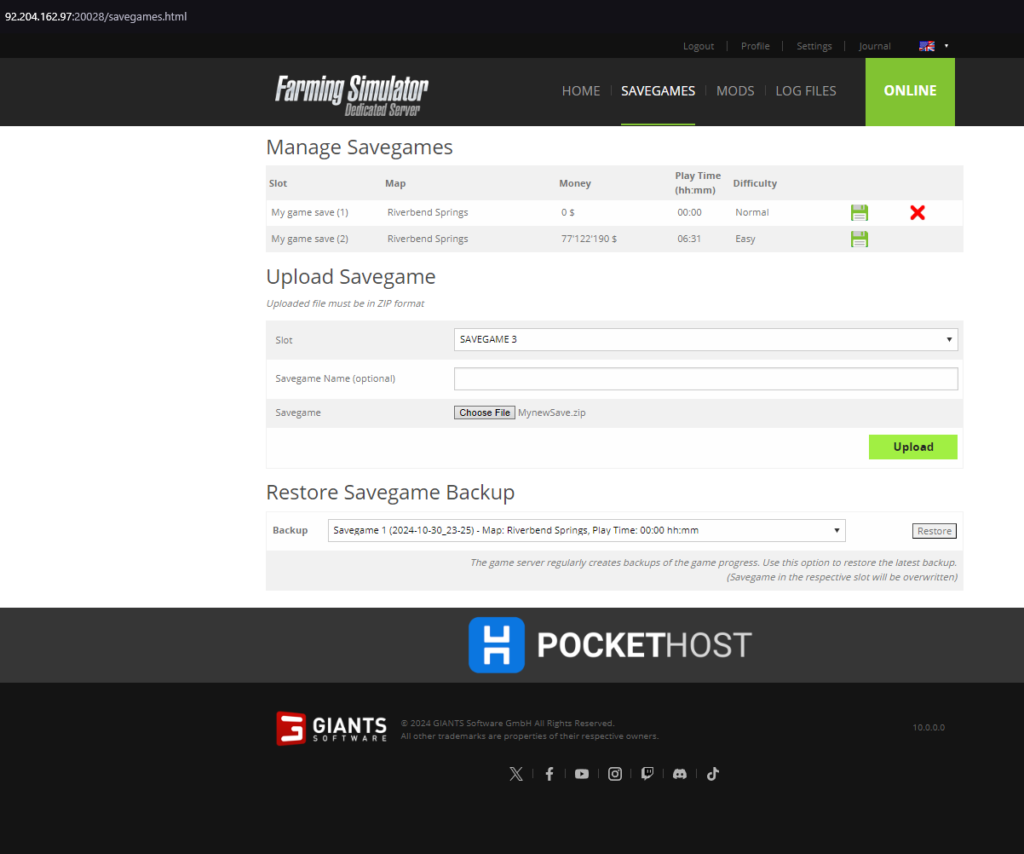Expand the SAVEGAME 3 slot dropdown
The image size is (1024, 854).
pyautogui.click(x=706, y=340)
